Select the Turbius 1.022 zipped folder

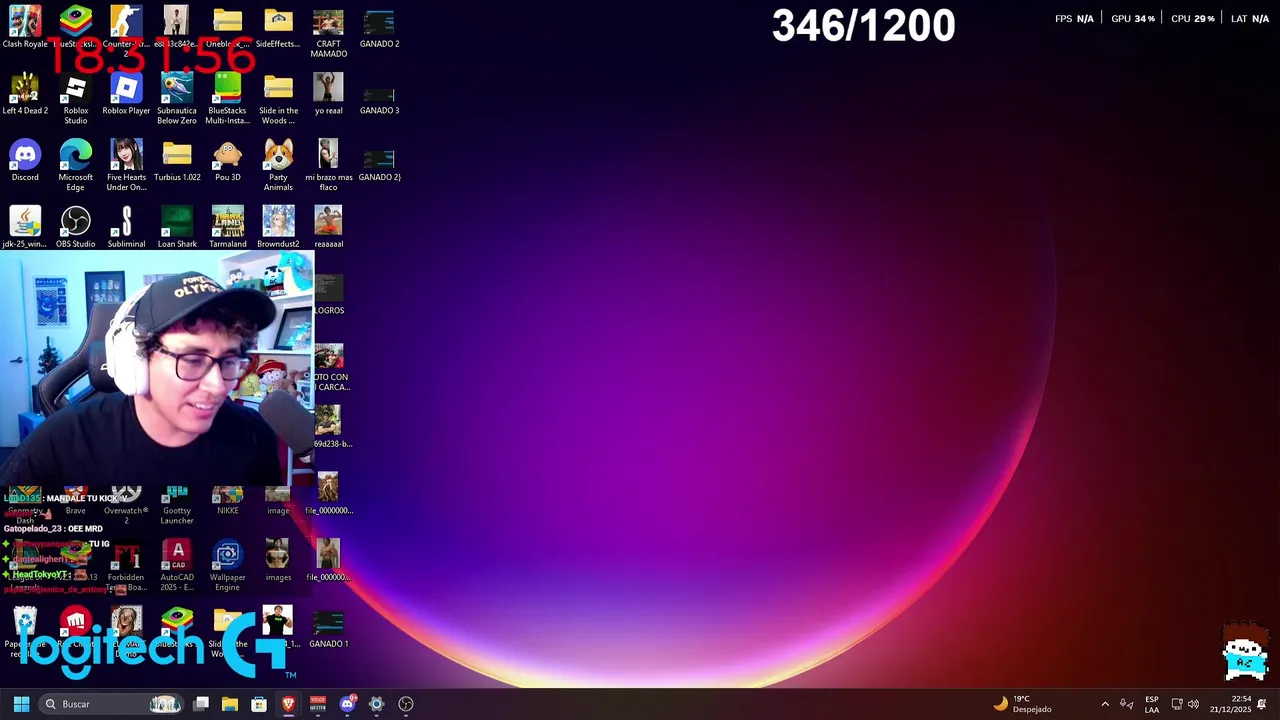pos(177,161)
